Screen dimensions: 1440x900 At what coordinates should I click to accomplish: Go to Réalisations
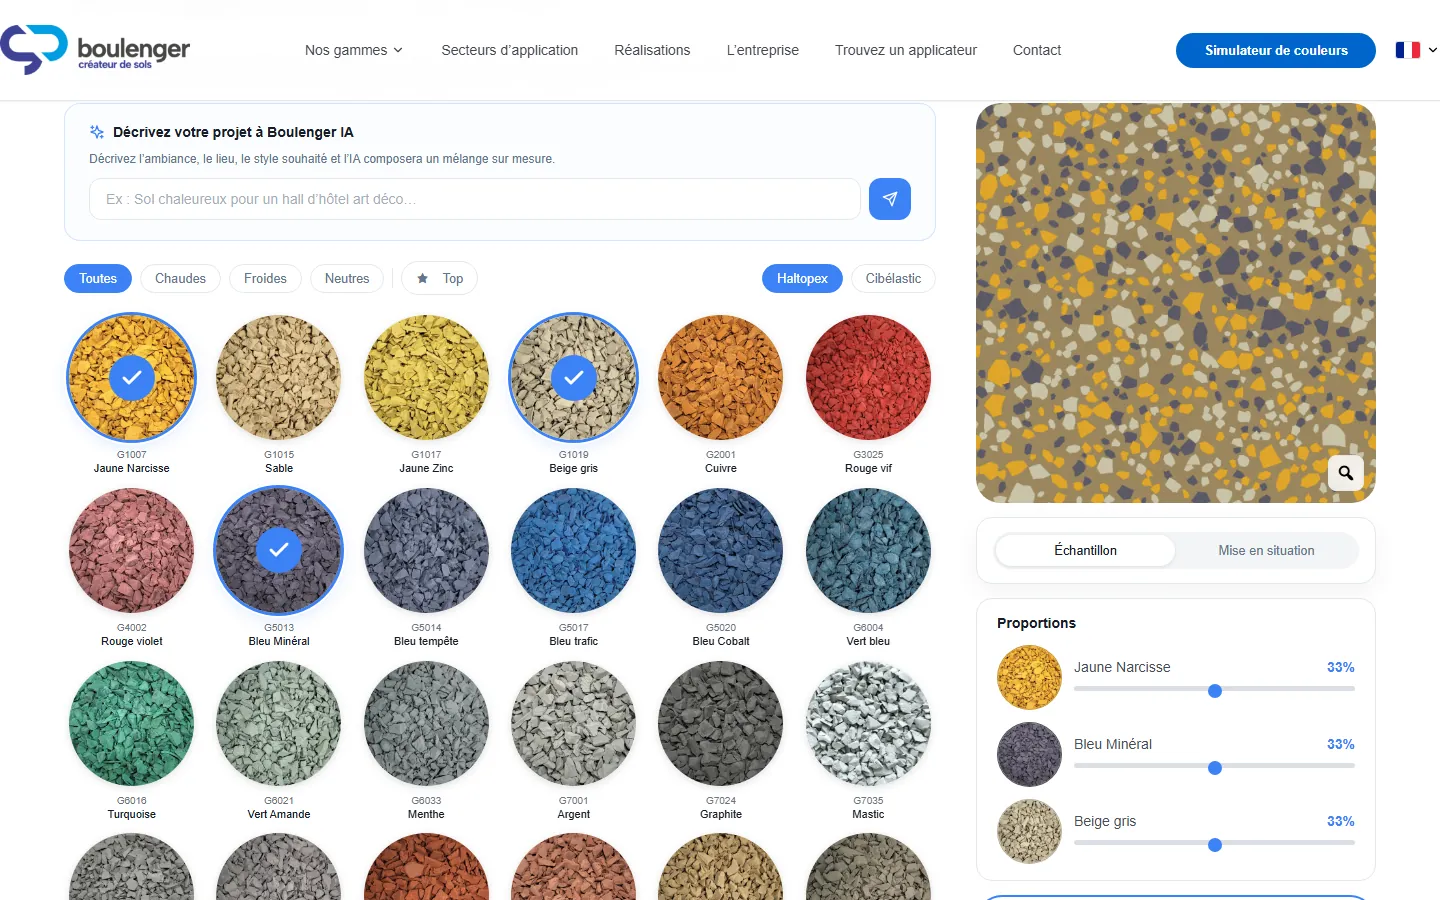coord(652,50)
